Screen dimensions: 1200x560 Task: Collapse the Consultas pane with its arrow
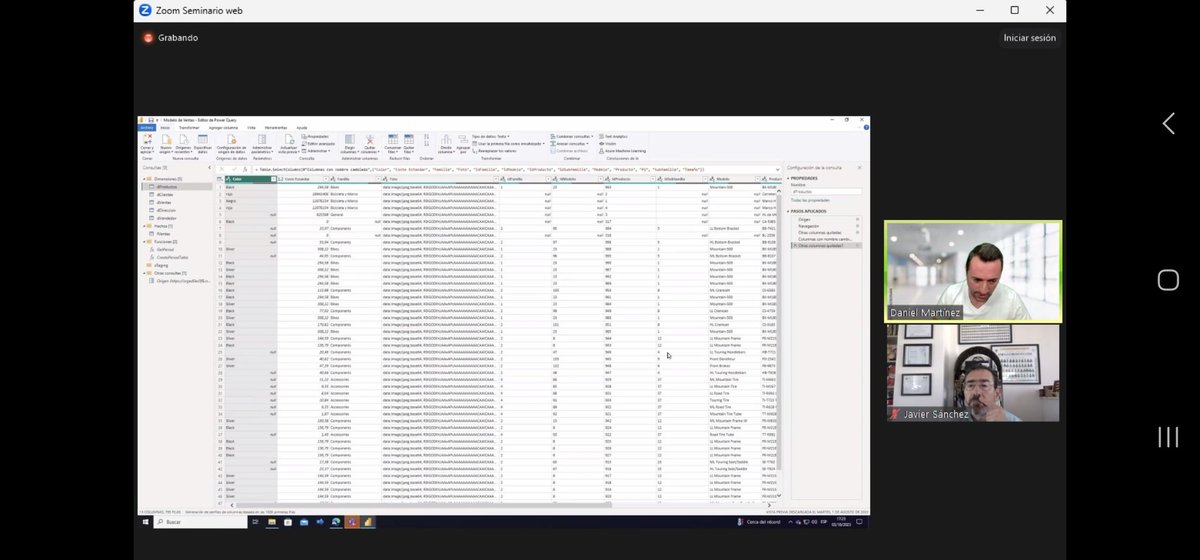coord(209,167)
